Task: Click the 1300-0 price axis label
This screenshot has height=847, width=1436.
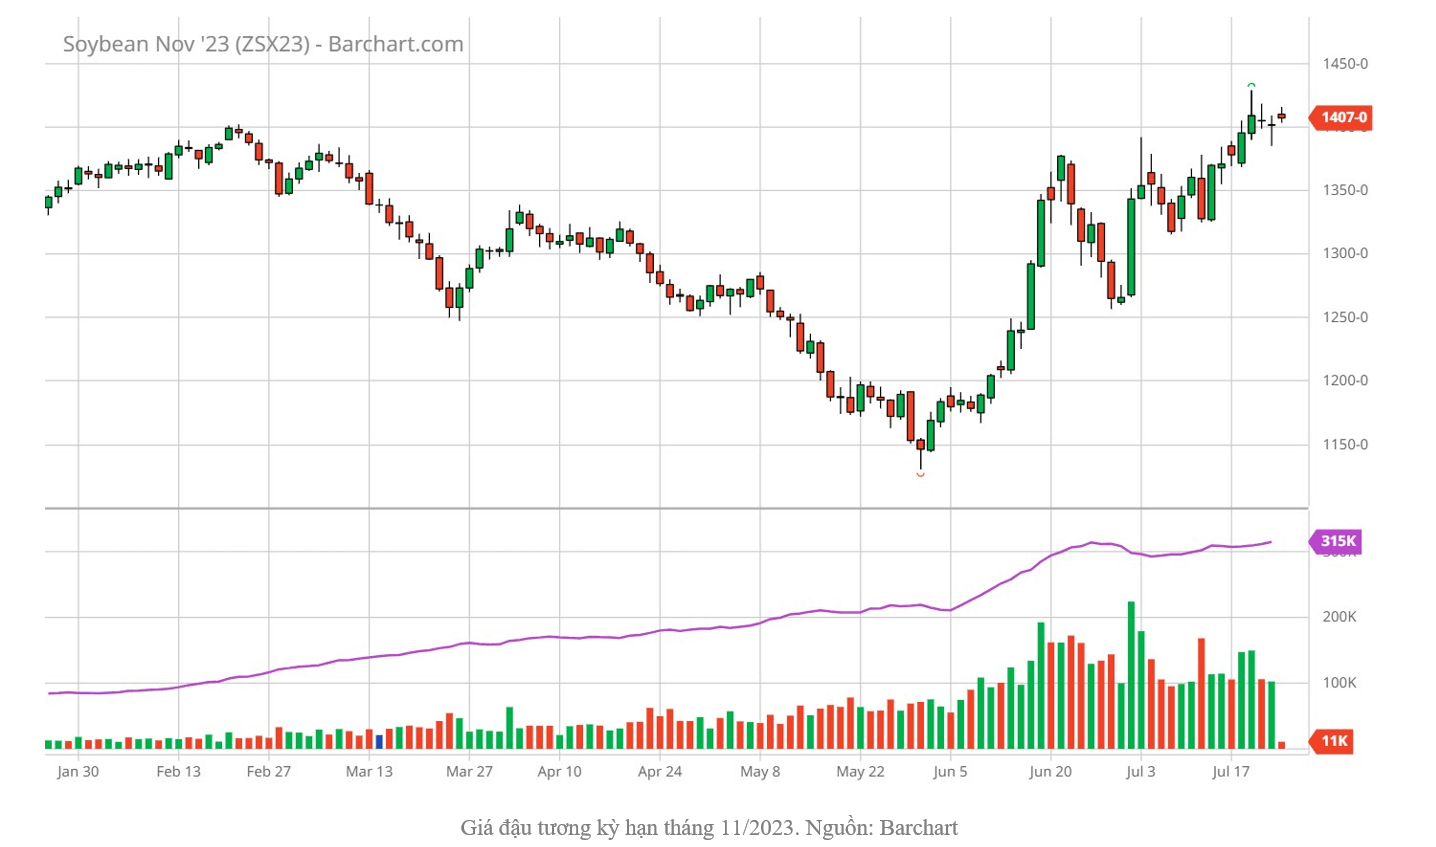Action: pos(1345,253)
